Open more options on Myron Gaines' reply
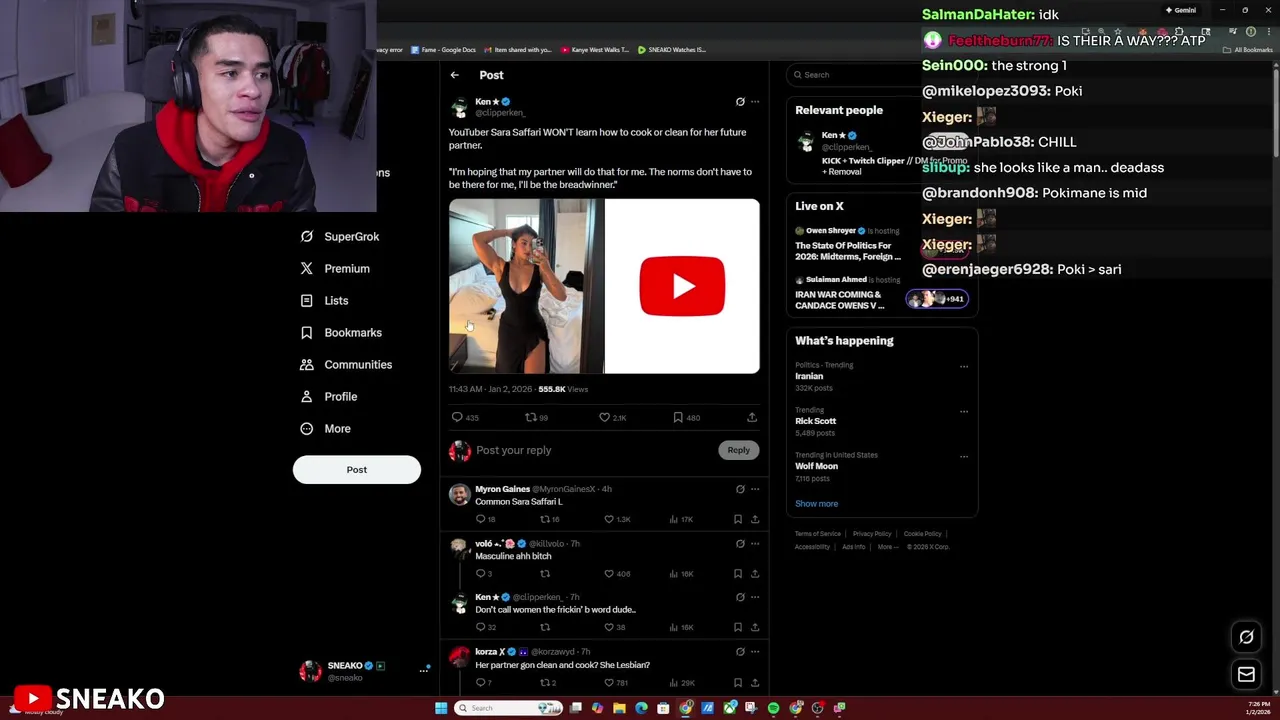Screen dimensions: 1280x720 click(x=755, y=489)
